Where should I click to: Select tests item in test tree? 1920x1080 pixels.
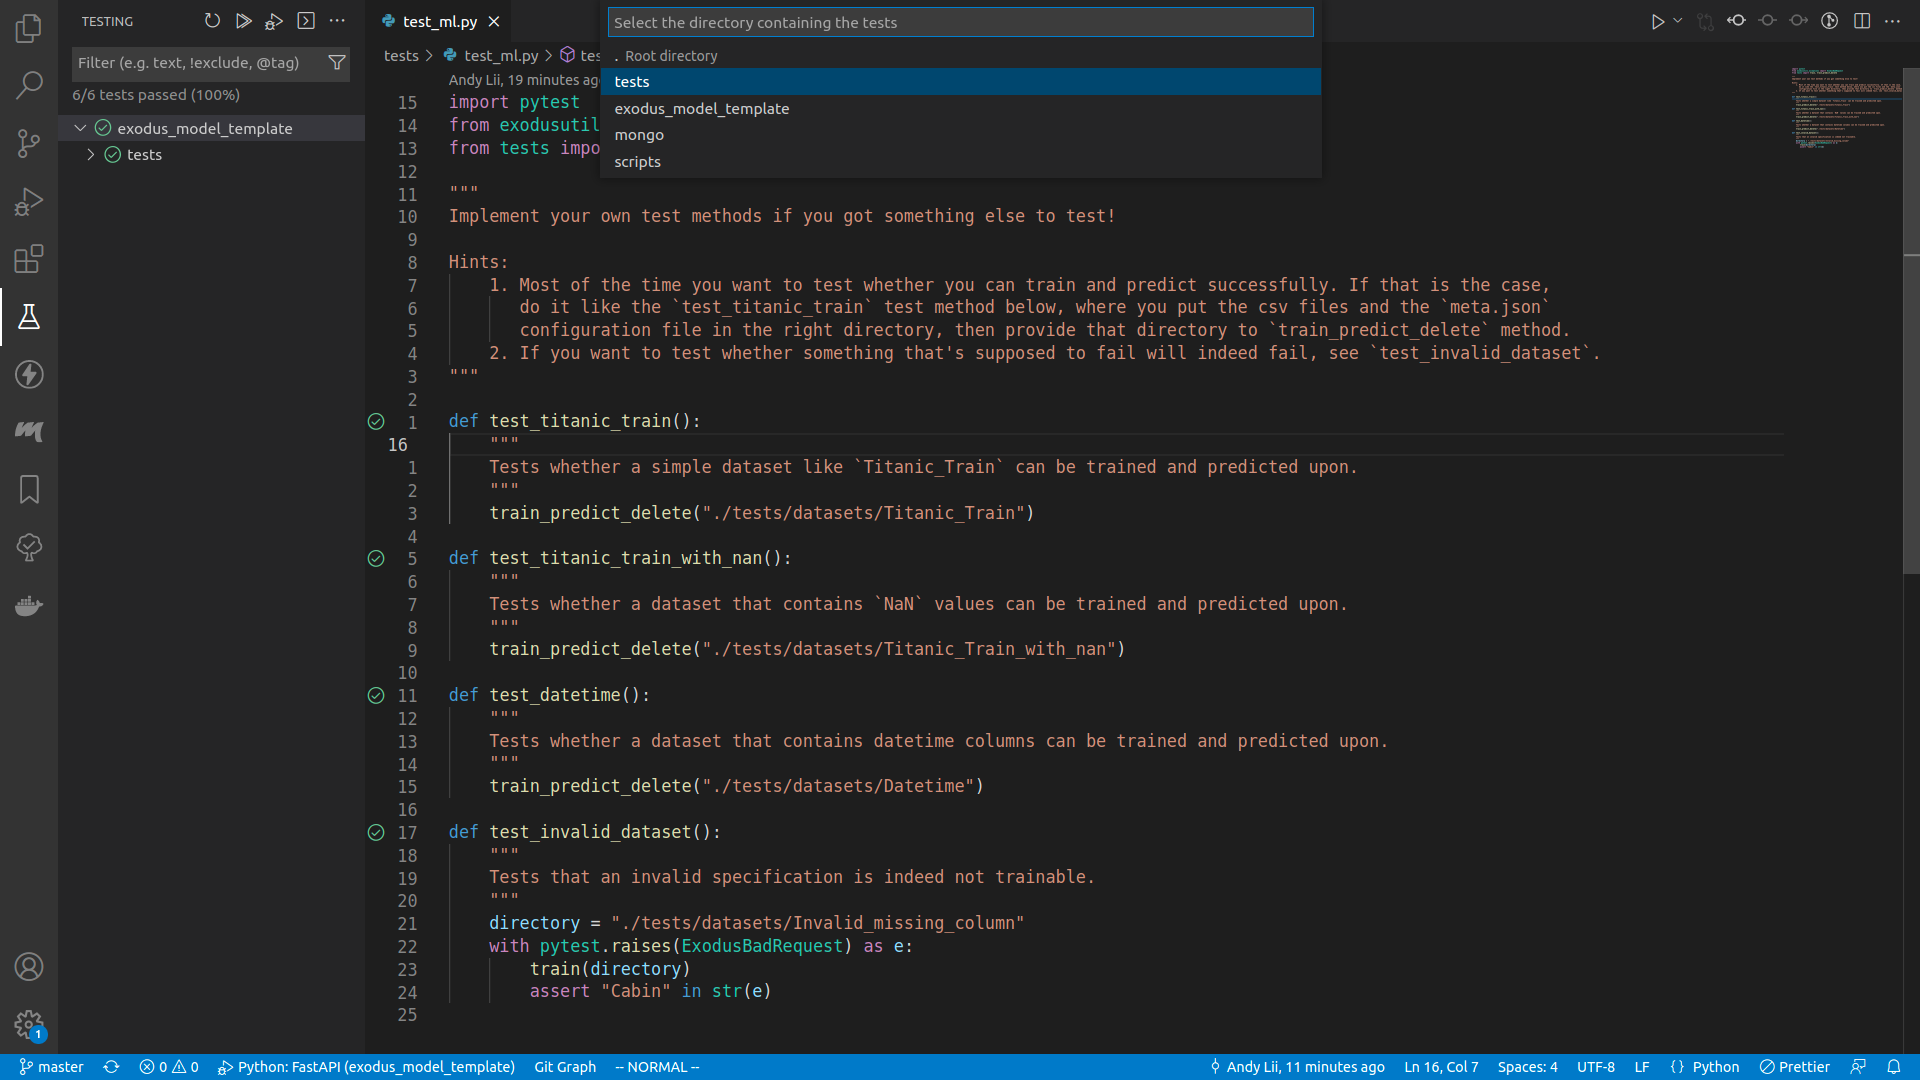[144, 155]
